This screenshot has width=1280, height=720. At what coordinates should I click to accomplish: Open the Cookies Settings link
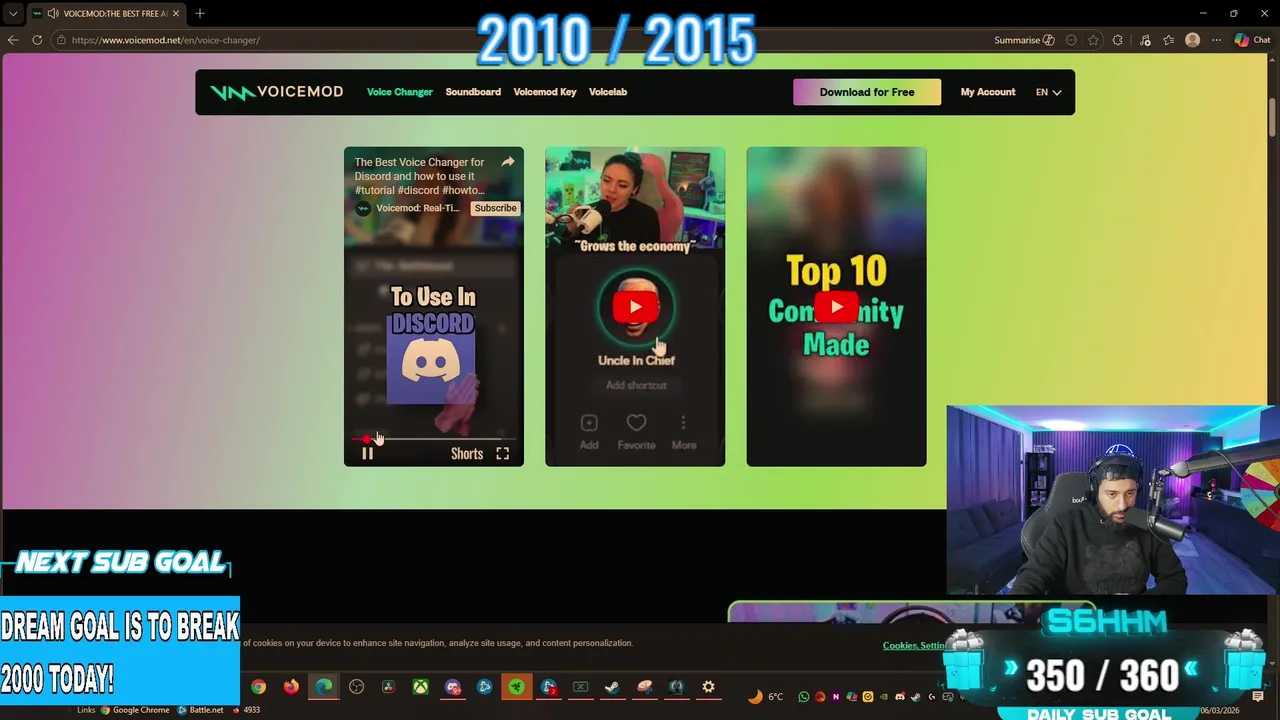point(915,645)
